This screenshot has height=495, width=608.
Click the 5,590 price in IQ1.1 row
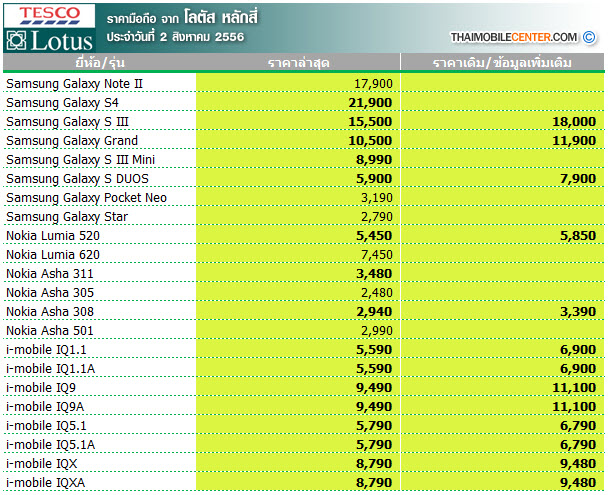point(374,350)
